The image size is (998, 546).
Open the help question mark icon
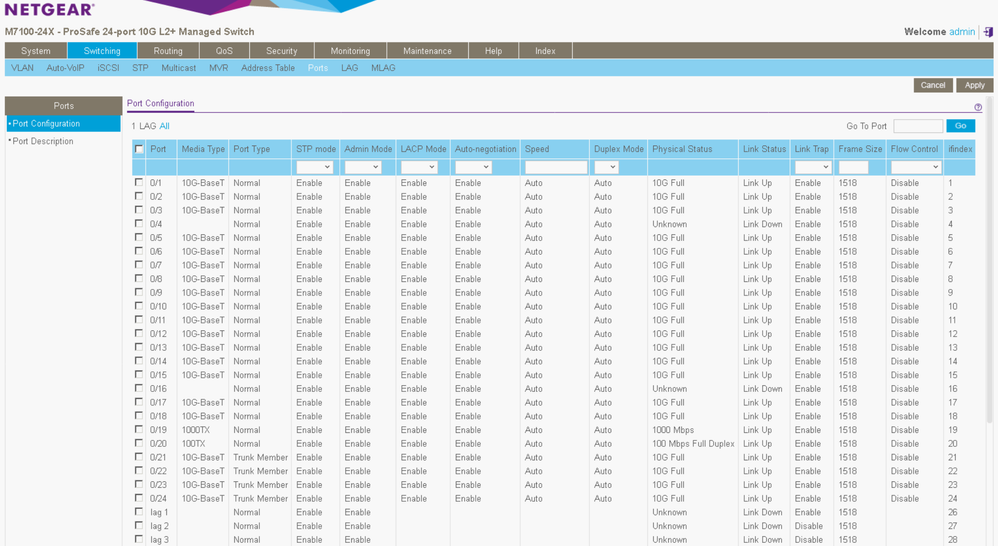point(978,108)
